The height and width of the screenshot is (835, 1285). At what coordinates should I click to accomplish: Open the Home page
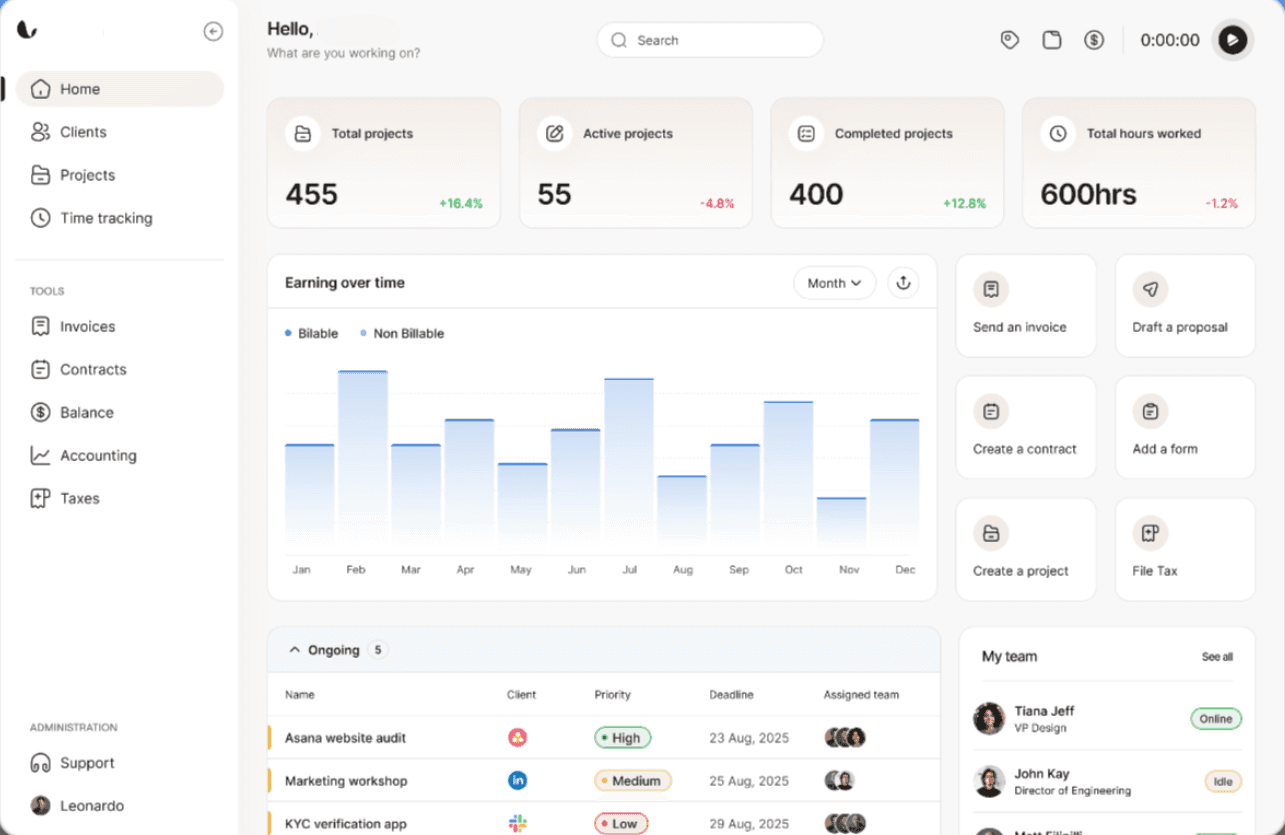pos(120,89)
